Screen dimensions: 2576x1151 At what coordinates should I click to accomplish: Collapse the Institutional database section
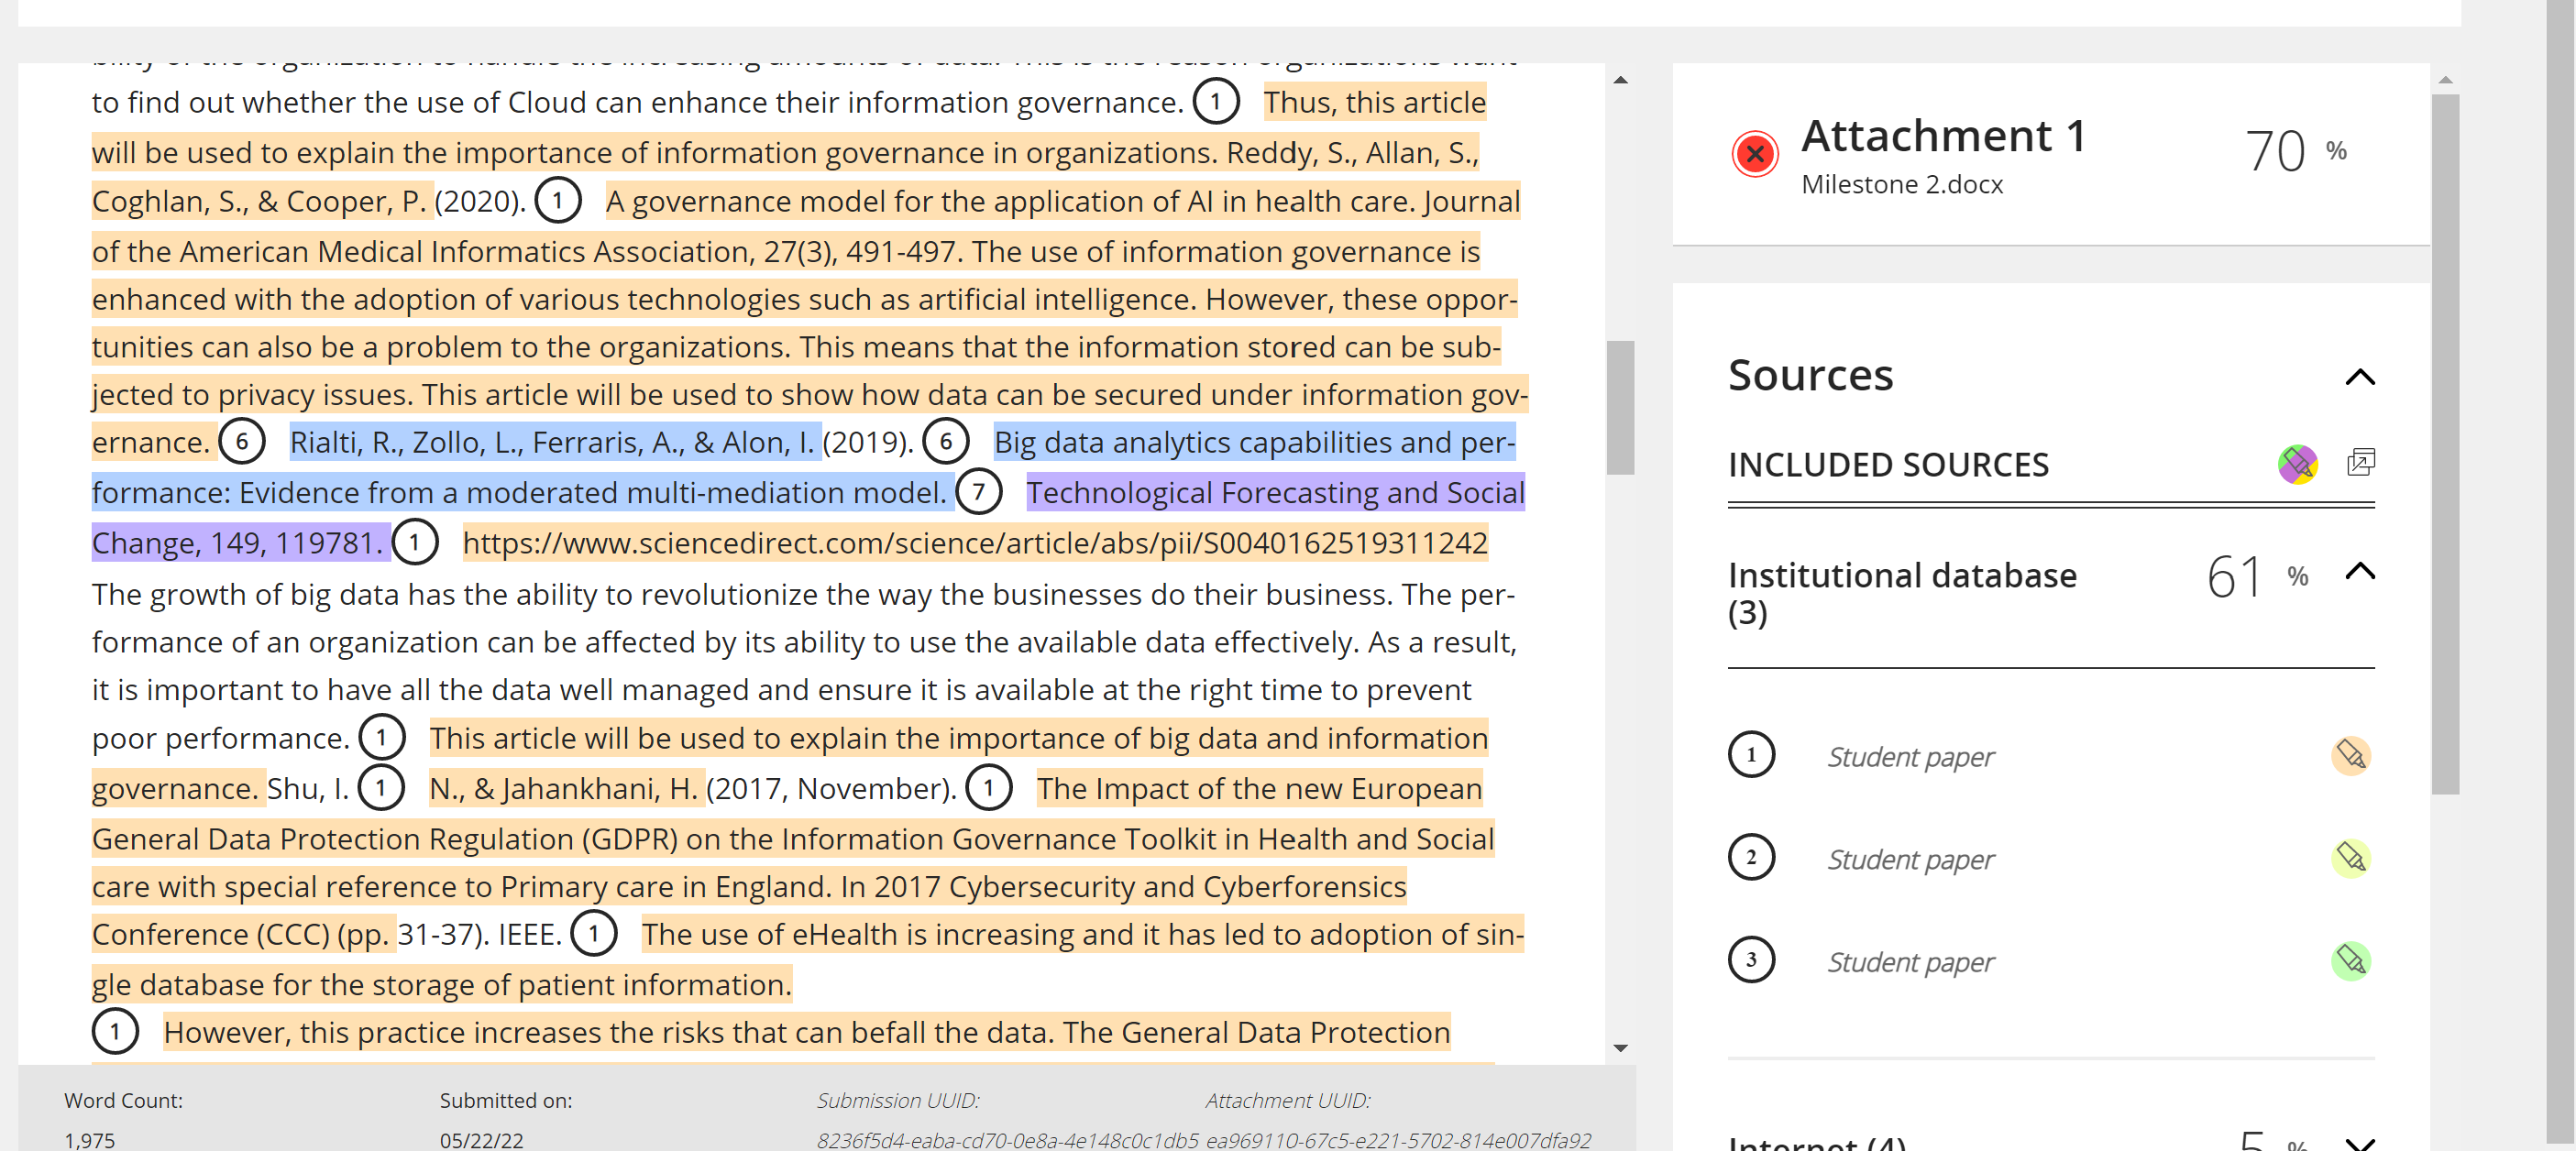(x=2360, y=571)
